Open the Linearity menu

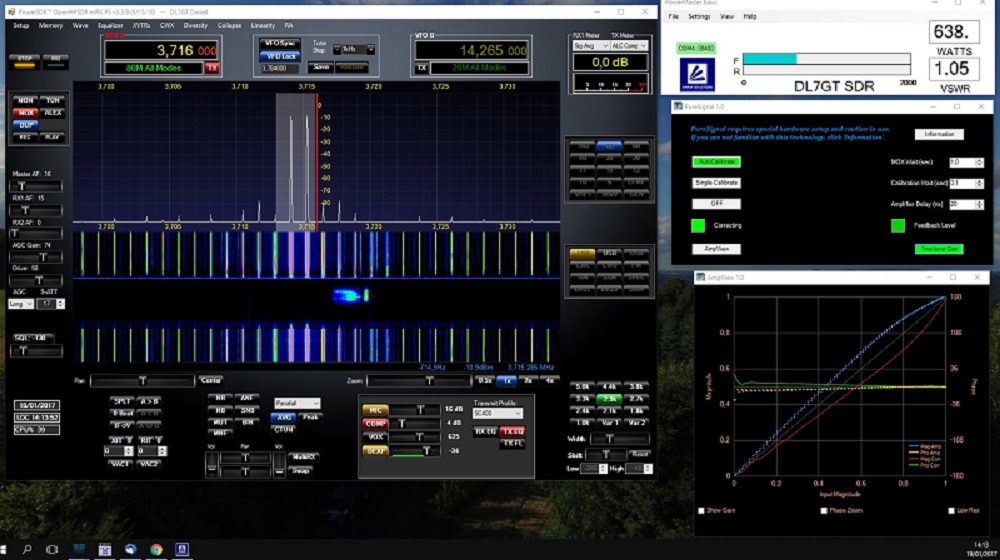tap(262, 26)
